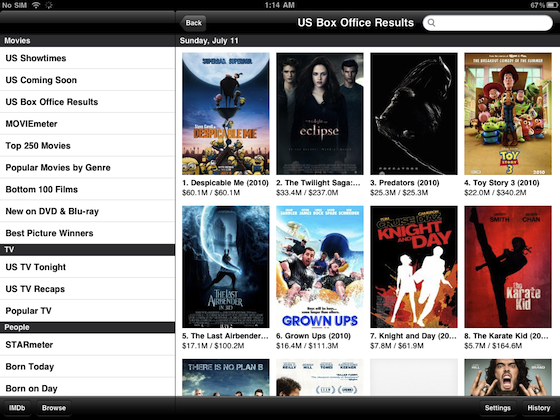This screenshot has height=420, width=560.
Task: Click '6. Grown Ups (2010)' title
Action: tap(313, 336)
